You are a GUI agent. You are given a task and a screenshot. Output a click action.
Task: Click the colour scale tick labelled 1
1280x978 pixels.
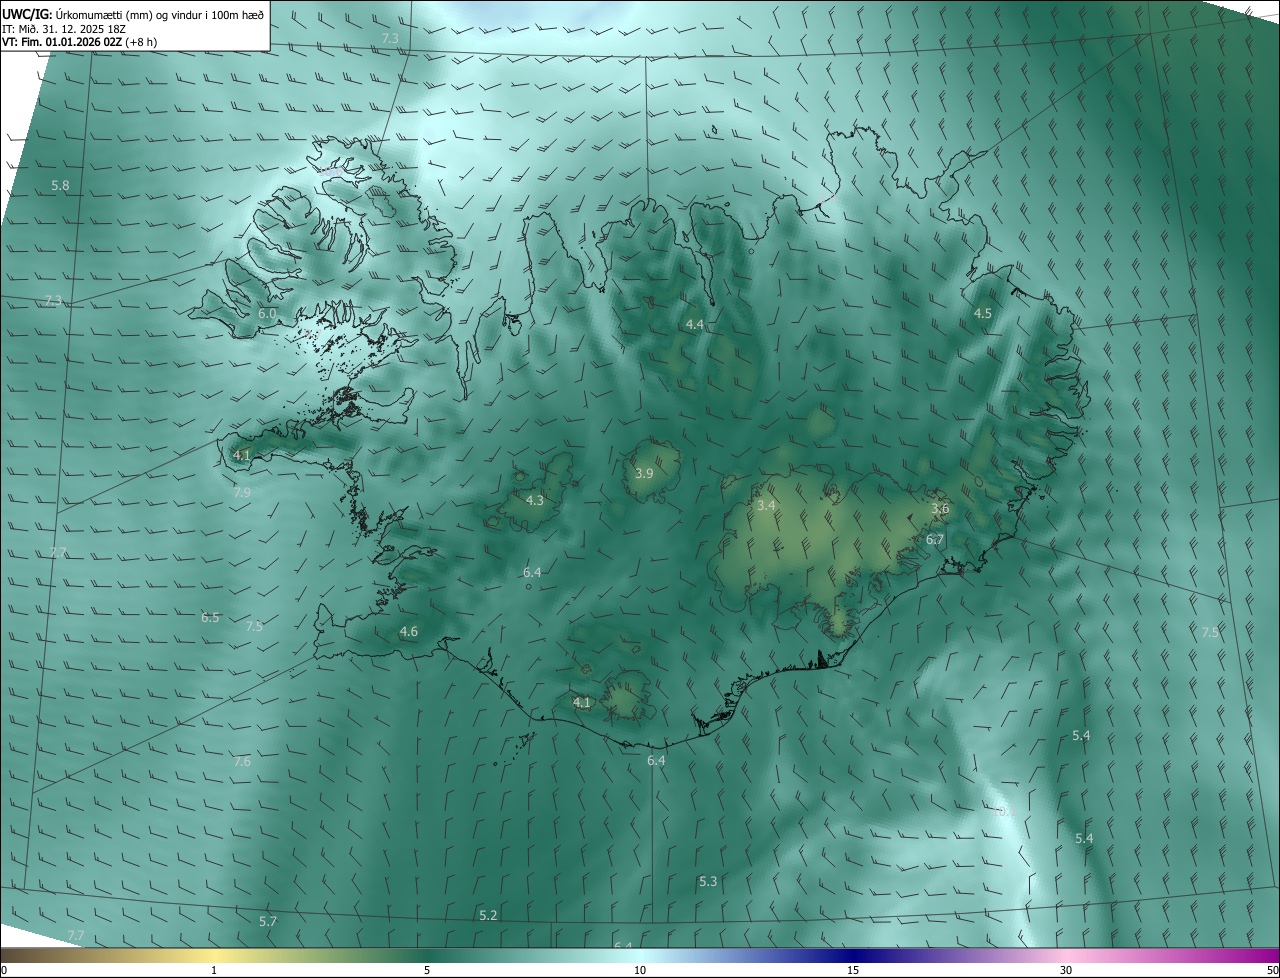(214, 970)
